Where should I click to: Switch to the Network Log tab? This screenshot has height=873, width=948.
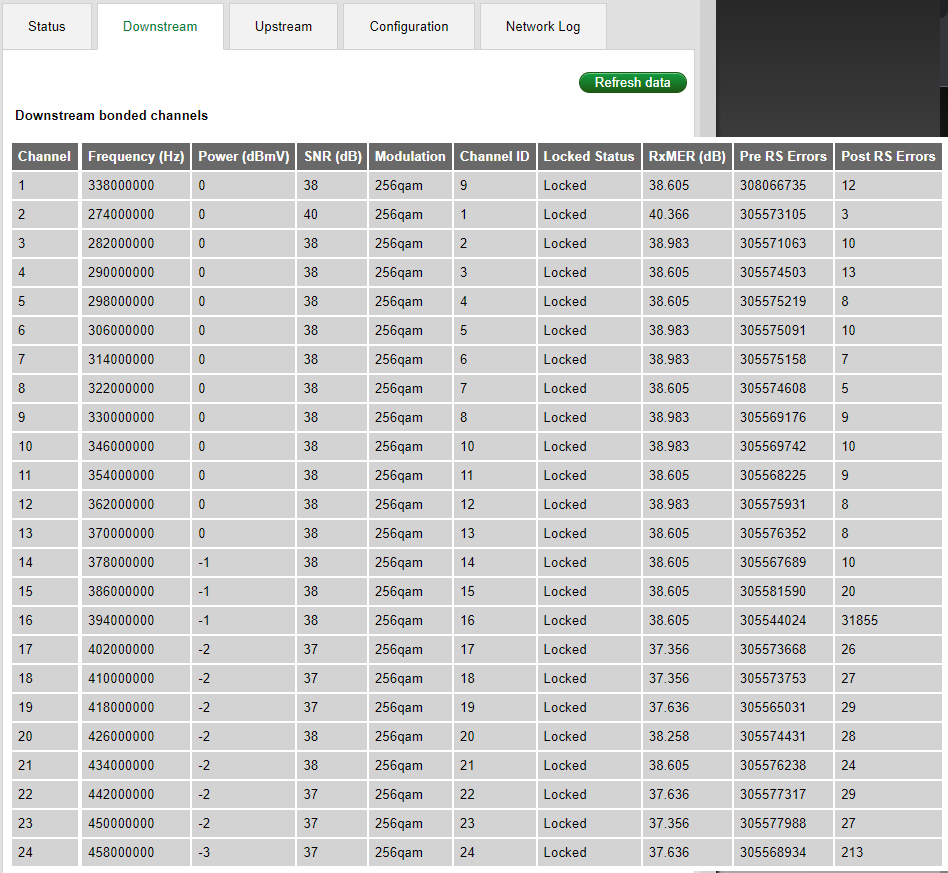point(543,27)
